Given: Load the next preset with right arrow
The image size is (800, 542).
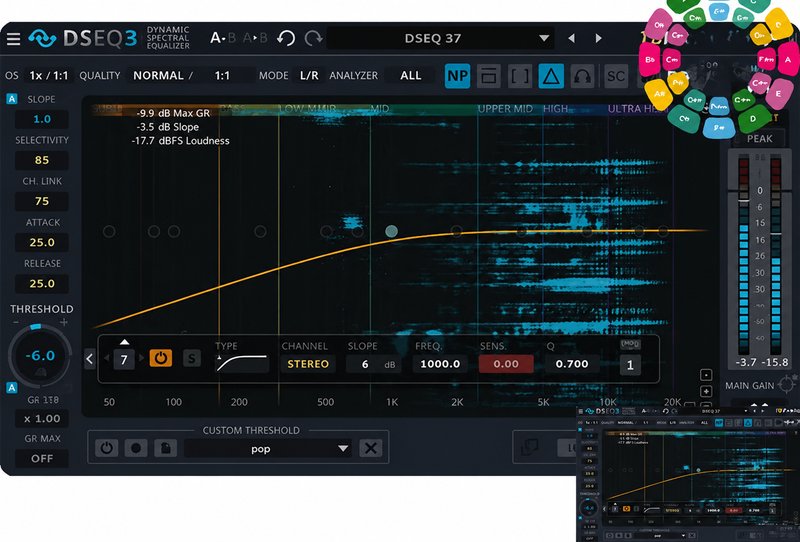Looking at the screenshot, I should point(598,38).
